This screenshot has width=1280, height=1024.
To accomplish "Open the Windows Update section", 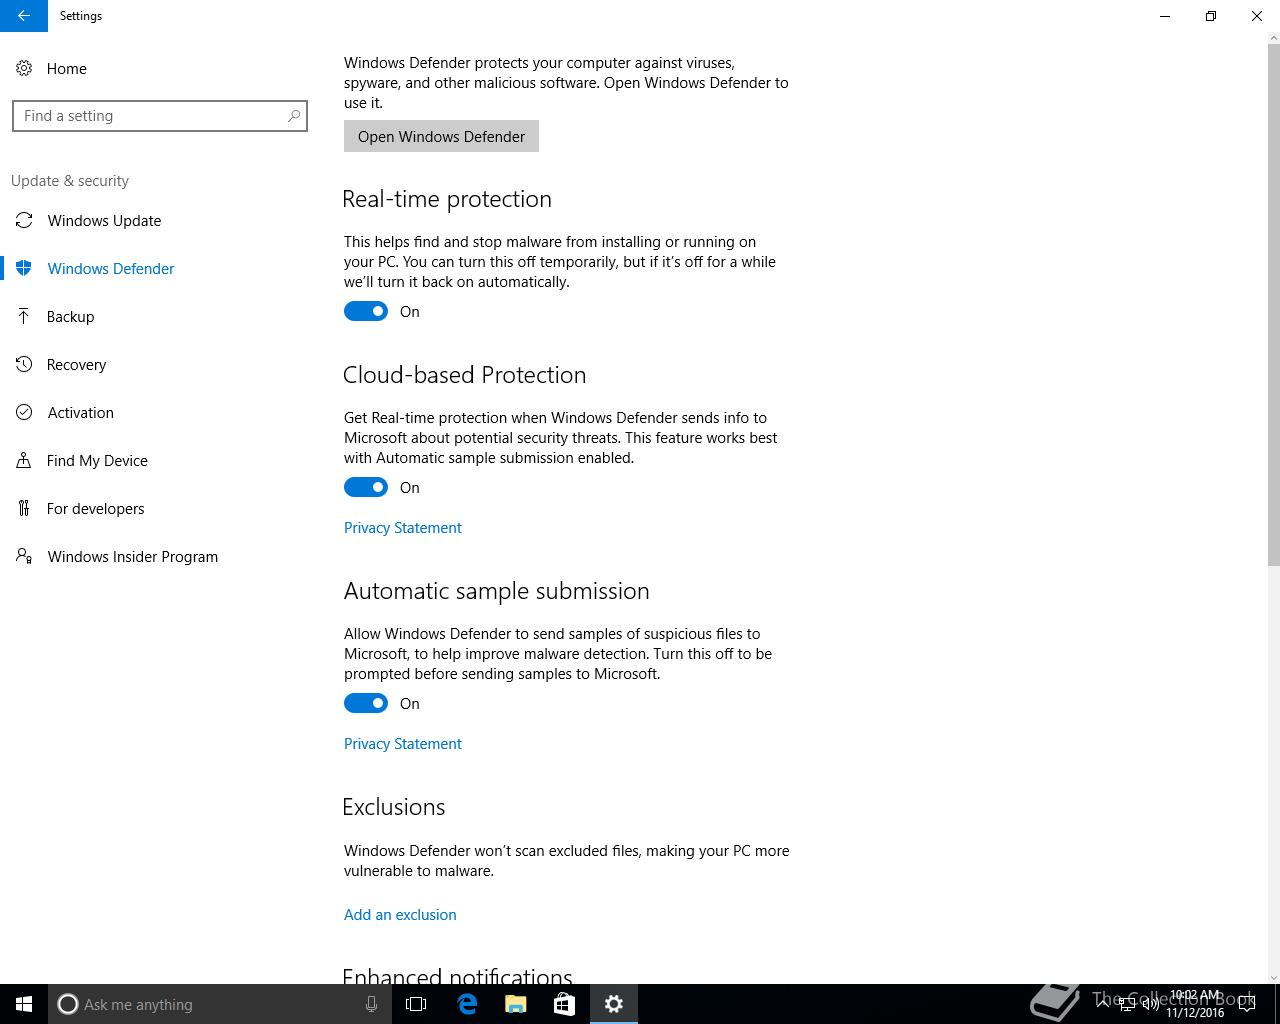I will (160, 220).
